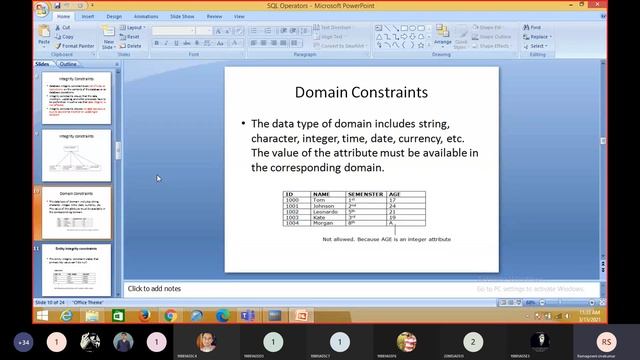640x360 pixels.
Task: Open the Select dropdown in Editing
Action: coord(536,46)
